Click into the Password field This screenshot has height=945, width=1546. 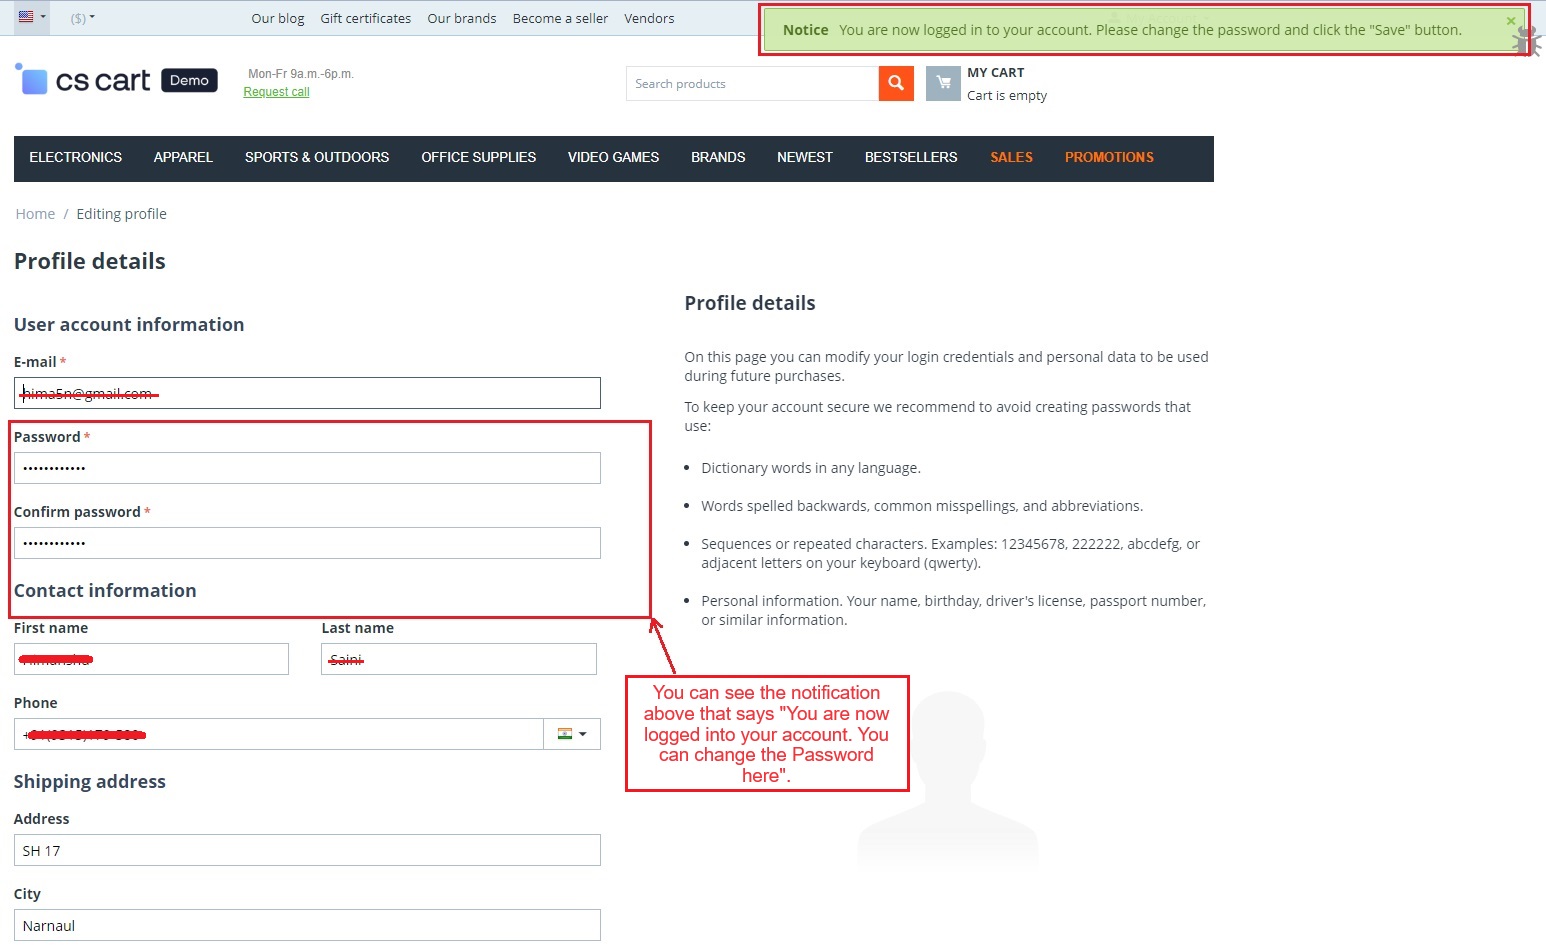tap(307, 468)
